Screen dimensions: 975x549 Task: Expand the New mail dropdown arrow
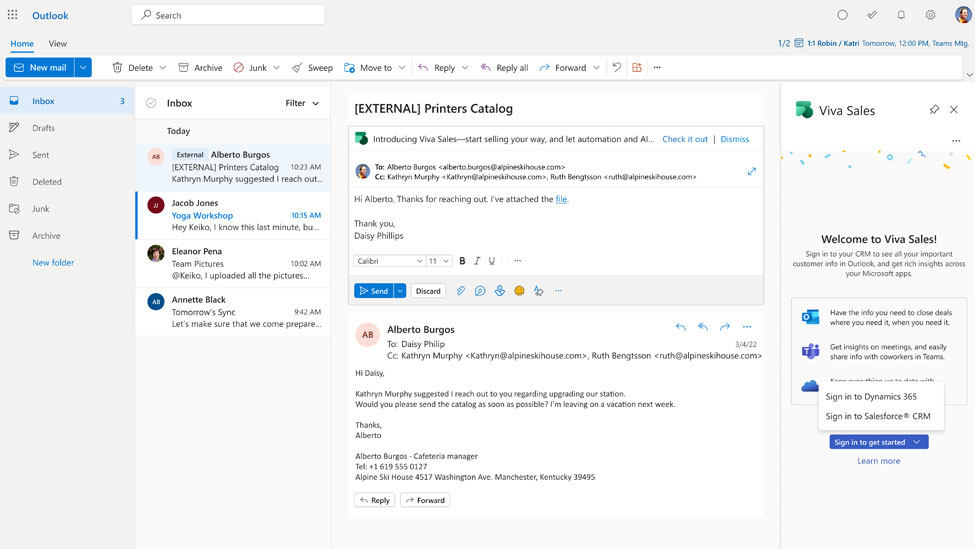(83, 67)
